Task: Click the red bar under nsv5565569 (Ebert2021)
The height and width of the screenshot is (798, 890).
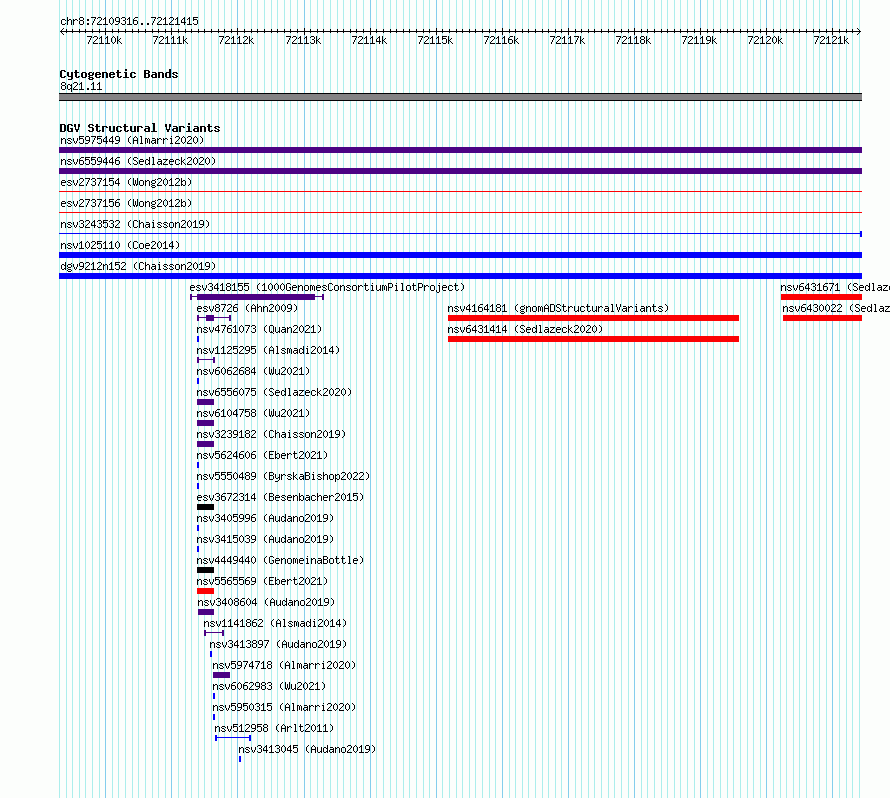Action: click(205, 591)
